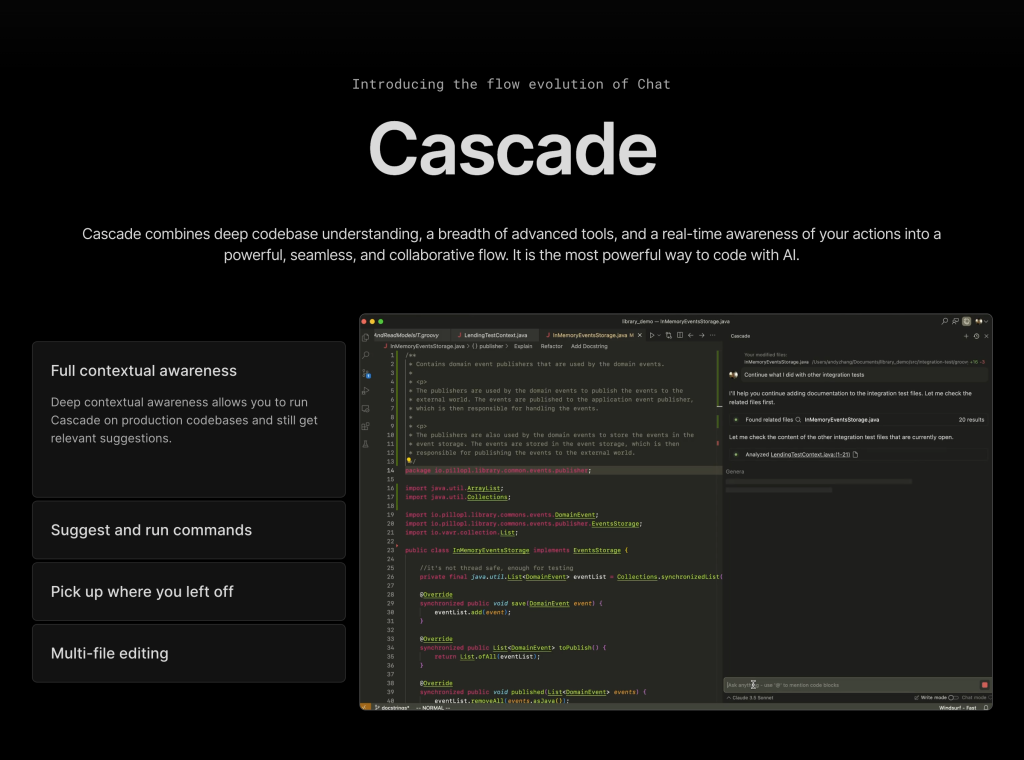Click the red stop generation button in Cascade input

(984, 685)
